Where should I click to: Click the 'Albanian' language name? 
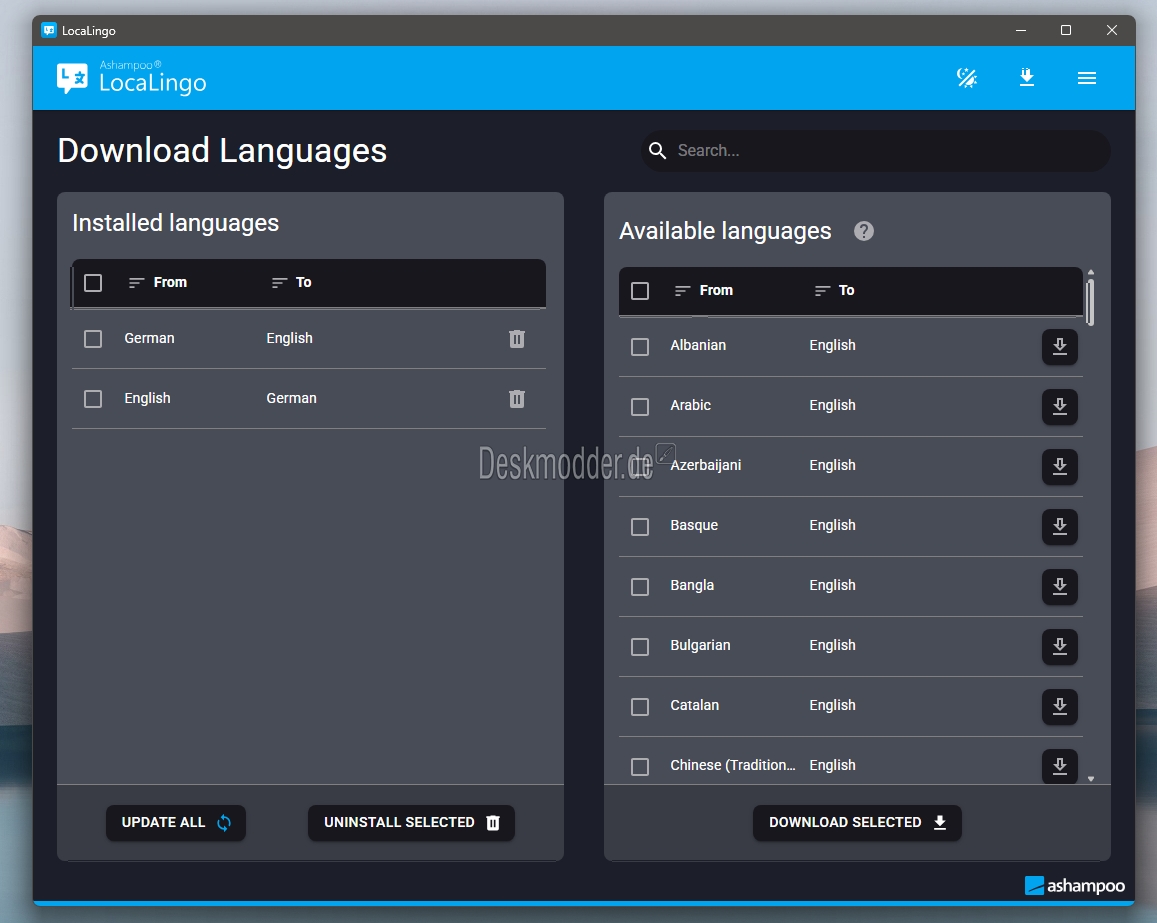(x=698, y=345)
